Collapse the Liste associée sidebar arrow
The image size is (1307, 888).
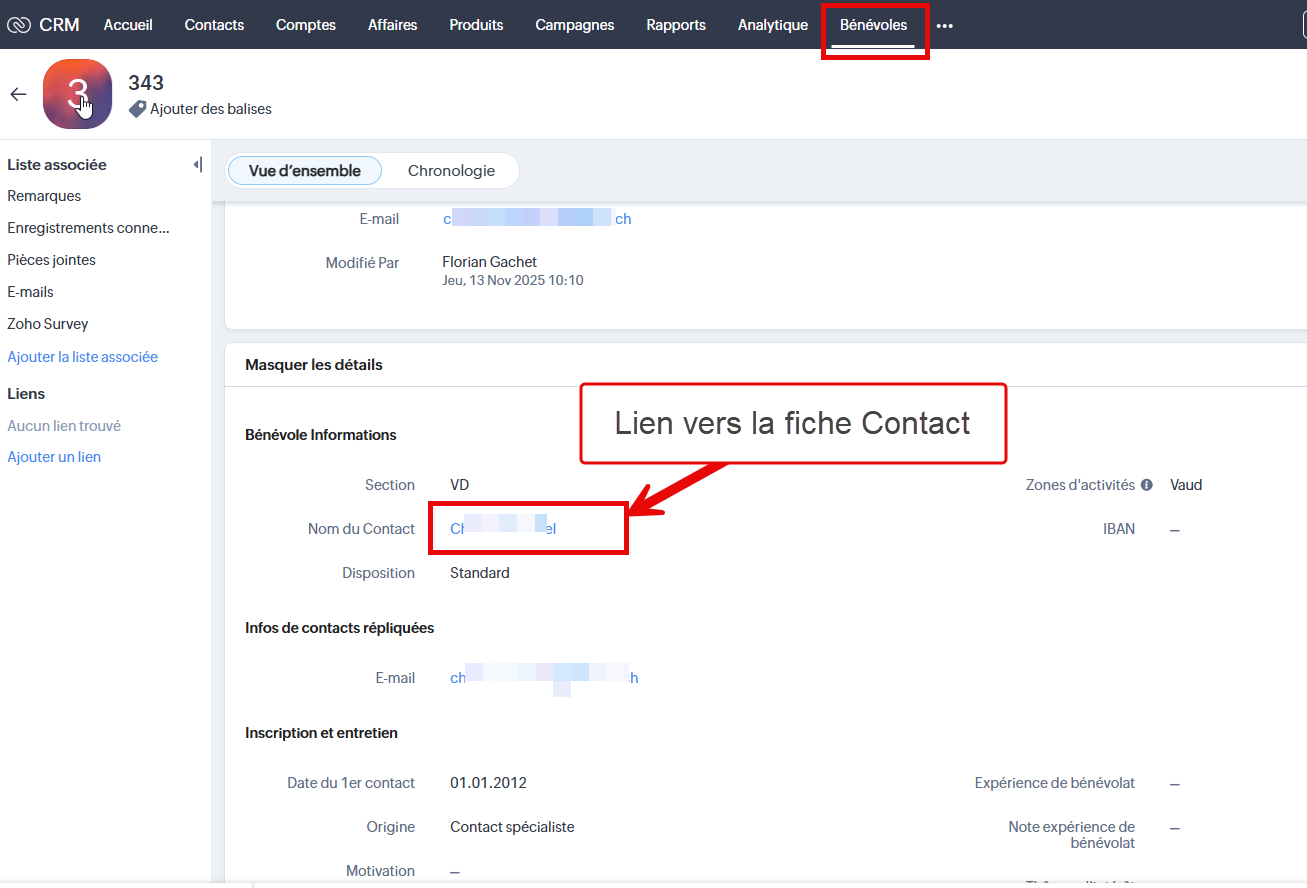(197, 165)
